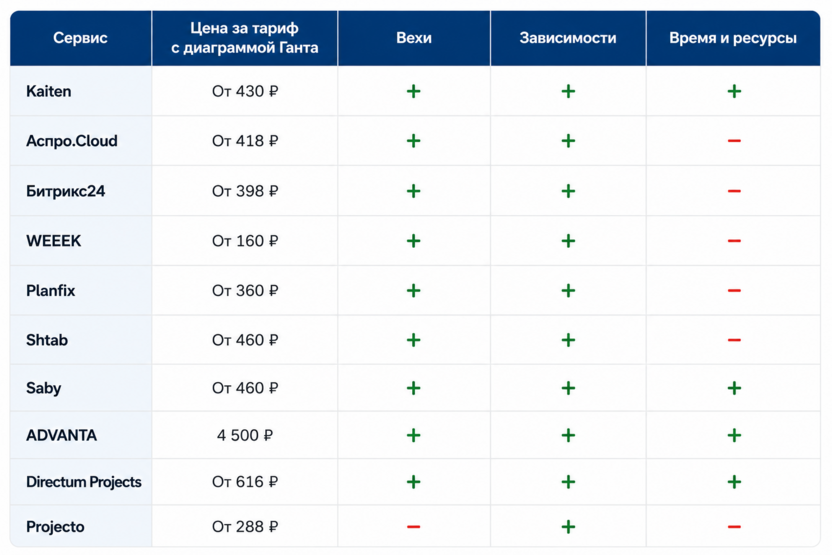Click the Saby plus under Время и ресурсы
The width and height of the screenshot is (832, 555).
[x=734, y=388]
